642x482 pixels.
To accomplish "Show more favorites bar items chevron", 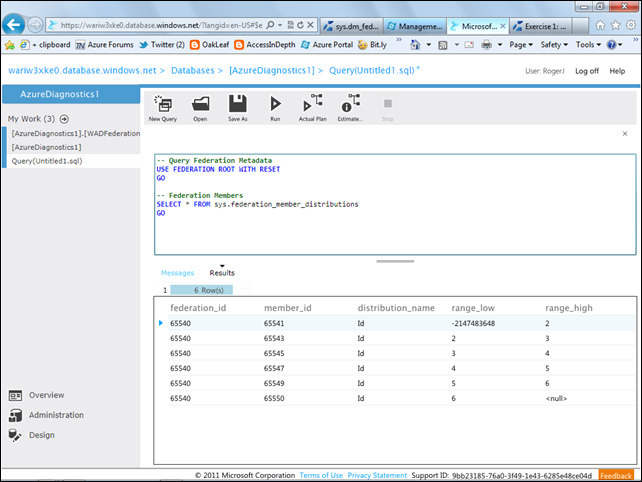I will pyautogui.click(x=399, y=40).
